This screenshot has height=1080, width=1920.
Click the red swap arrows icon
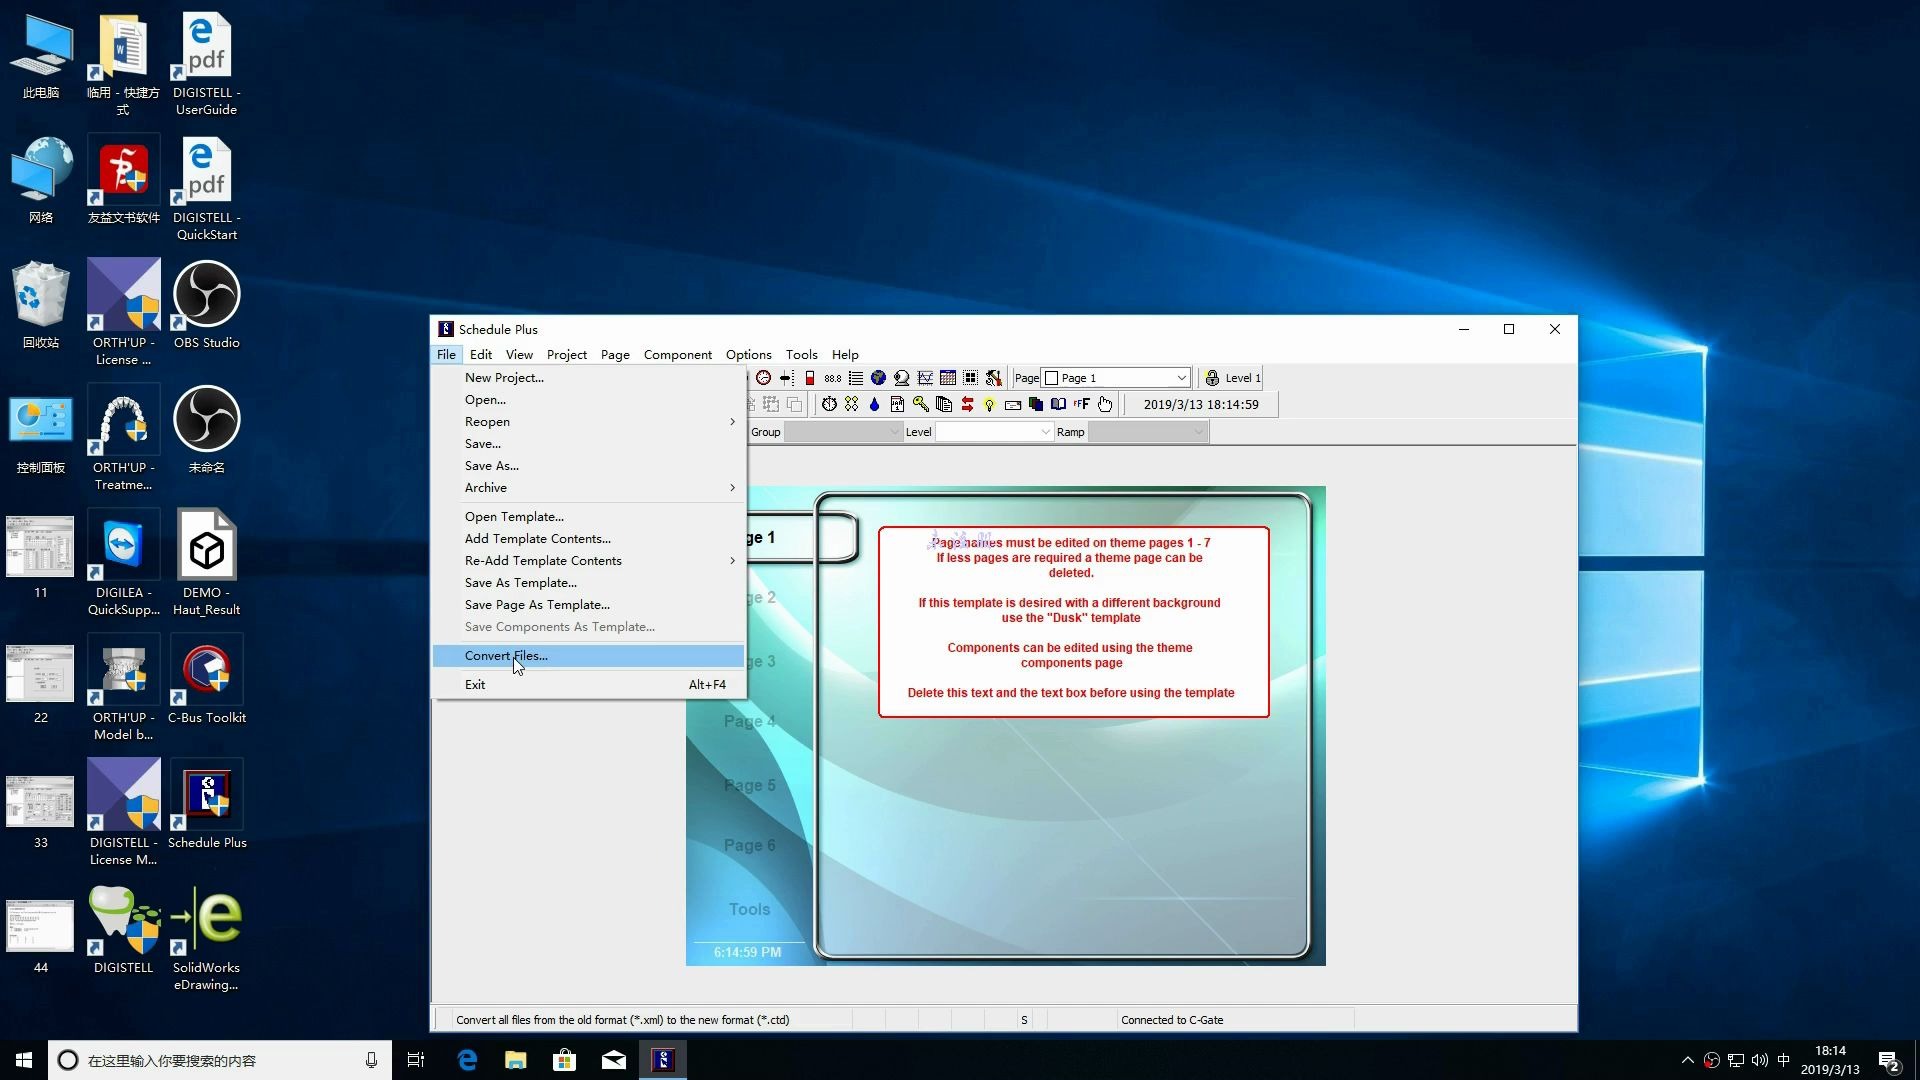[967, 404]
